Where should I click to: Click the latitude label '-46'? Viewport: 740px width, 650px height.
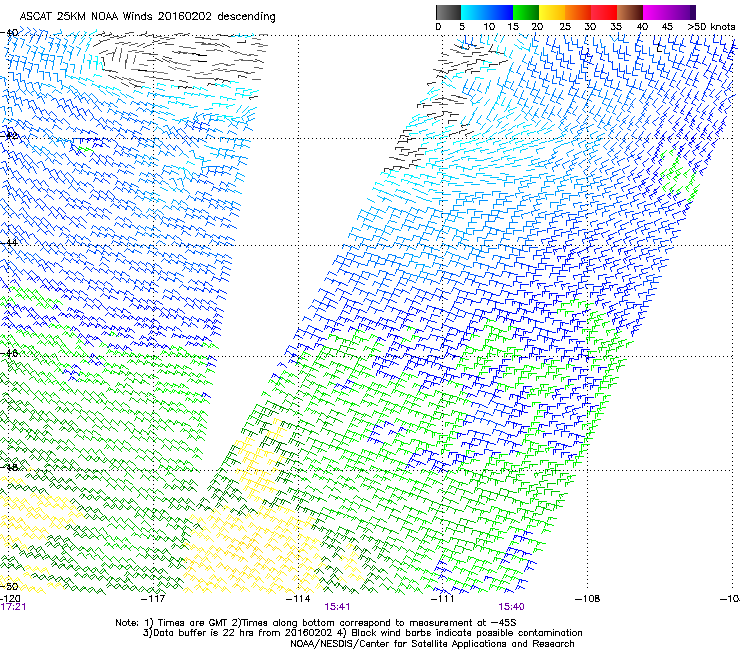(9, 353)
